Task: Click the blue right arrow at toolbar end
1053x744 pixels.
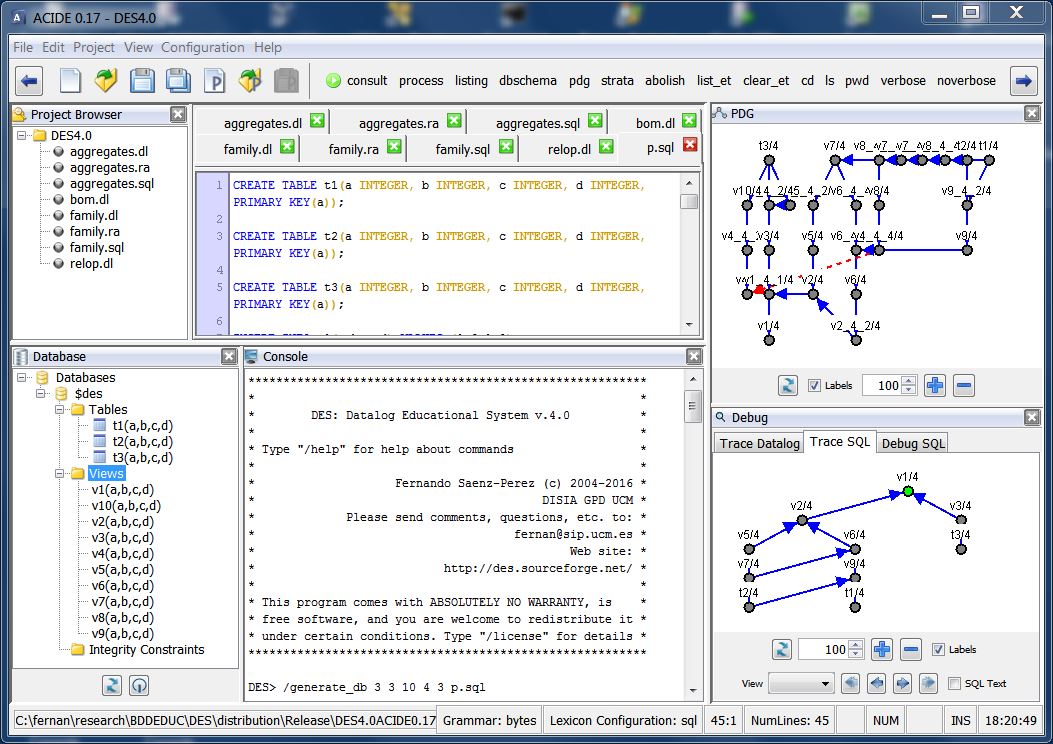Action: (x=1023, y=81)
